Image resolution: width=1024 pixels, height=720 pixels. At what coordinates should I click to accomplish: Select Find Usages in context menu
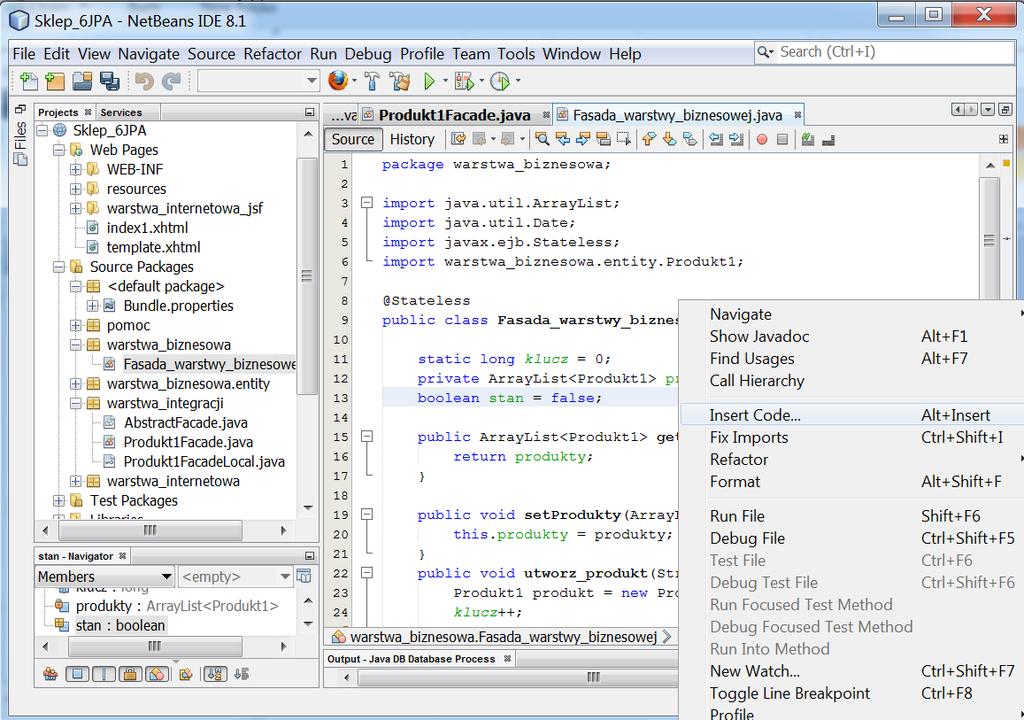852,358
